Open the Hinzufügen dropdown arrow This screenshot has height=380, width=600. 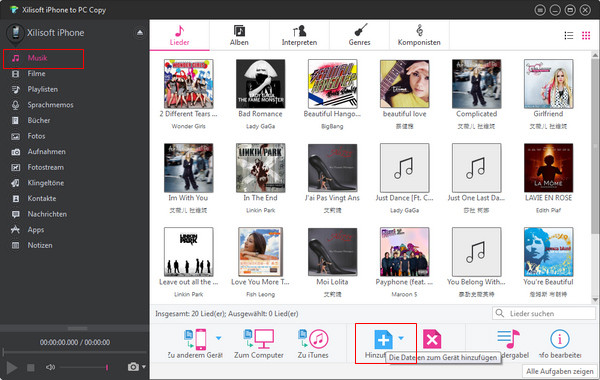(401, 338)
